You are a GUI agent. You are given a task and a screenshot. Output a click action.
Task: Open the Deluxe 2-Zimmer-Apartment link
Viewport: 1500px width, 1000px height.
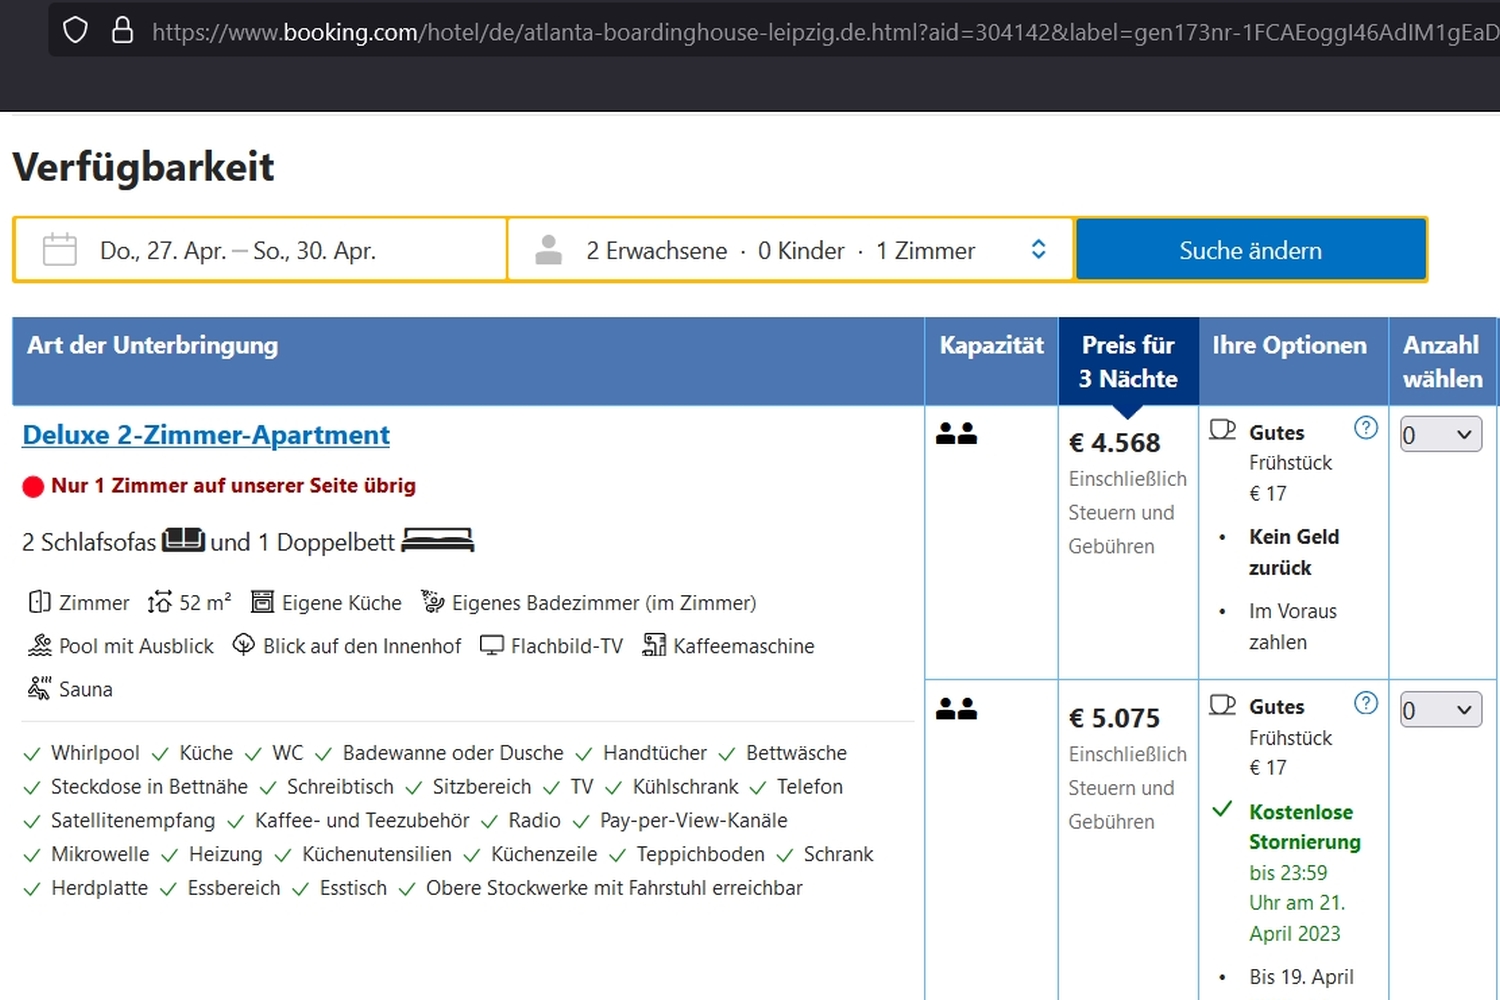coord(206,435)
